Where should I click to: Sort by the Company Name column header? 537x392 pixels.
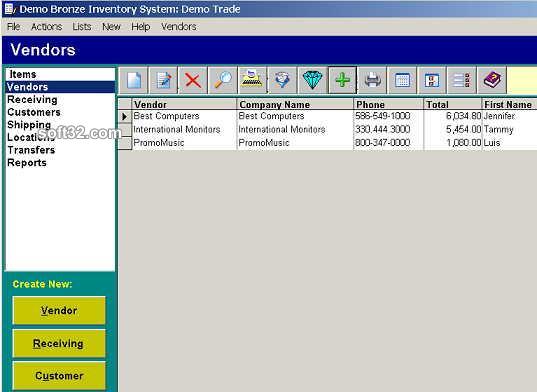295,104
